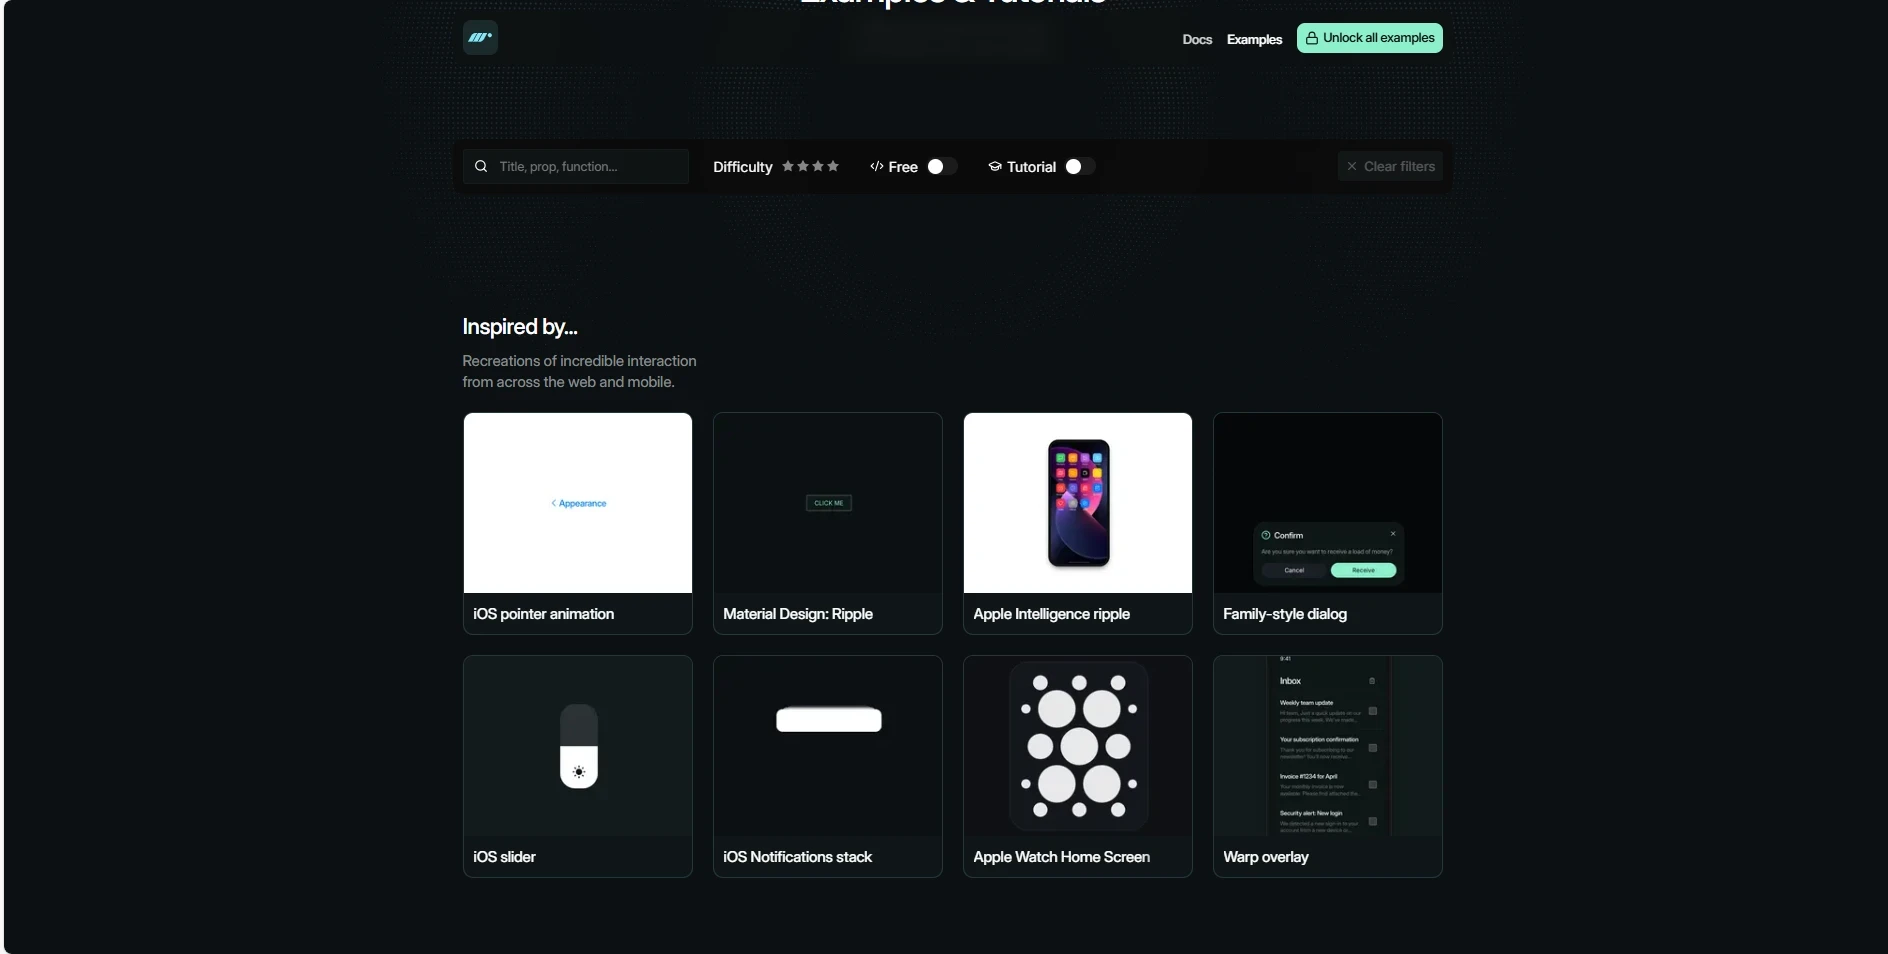The width and height of the screenshot is (1888, 954).
Task: Set difficulty to four stars
Action: pos(833,166)
